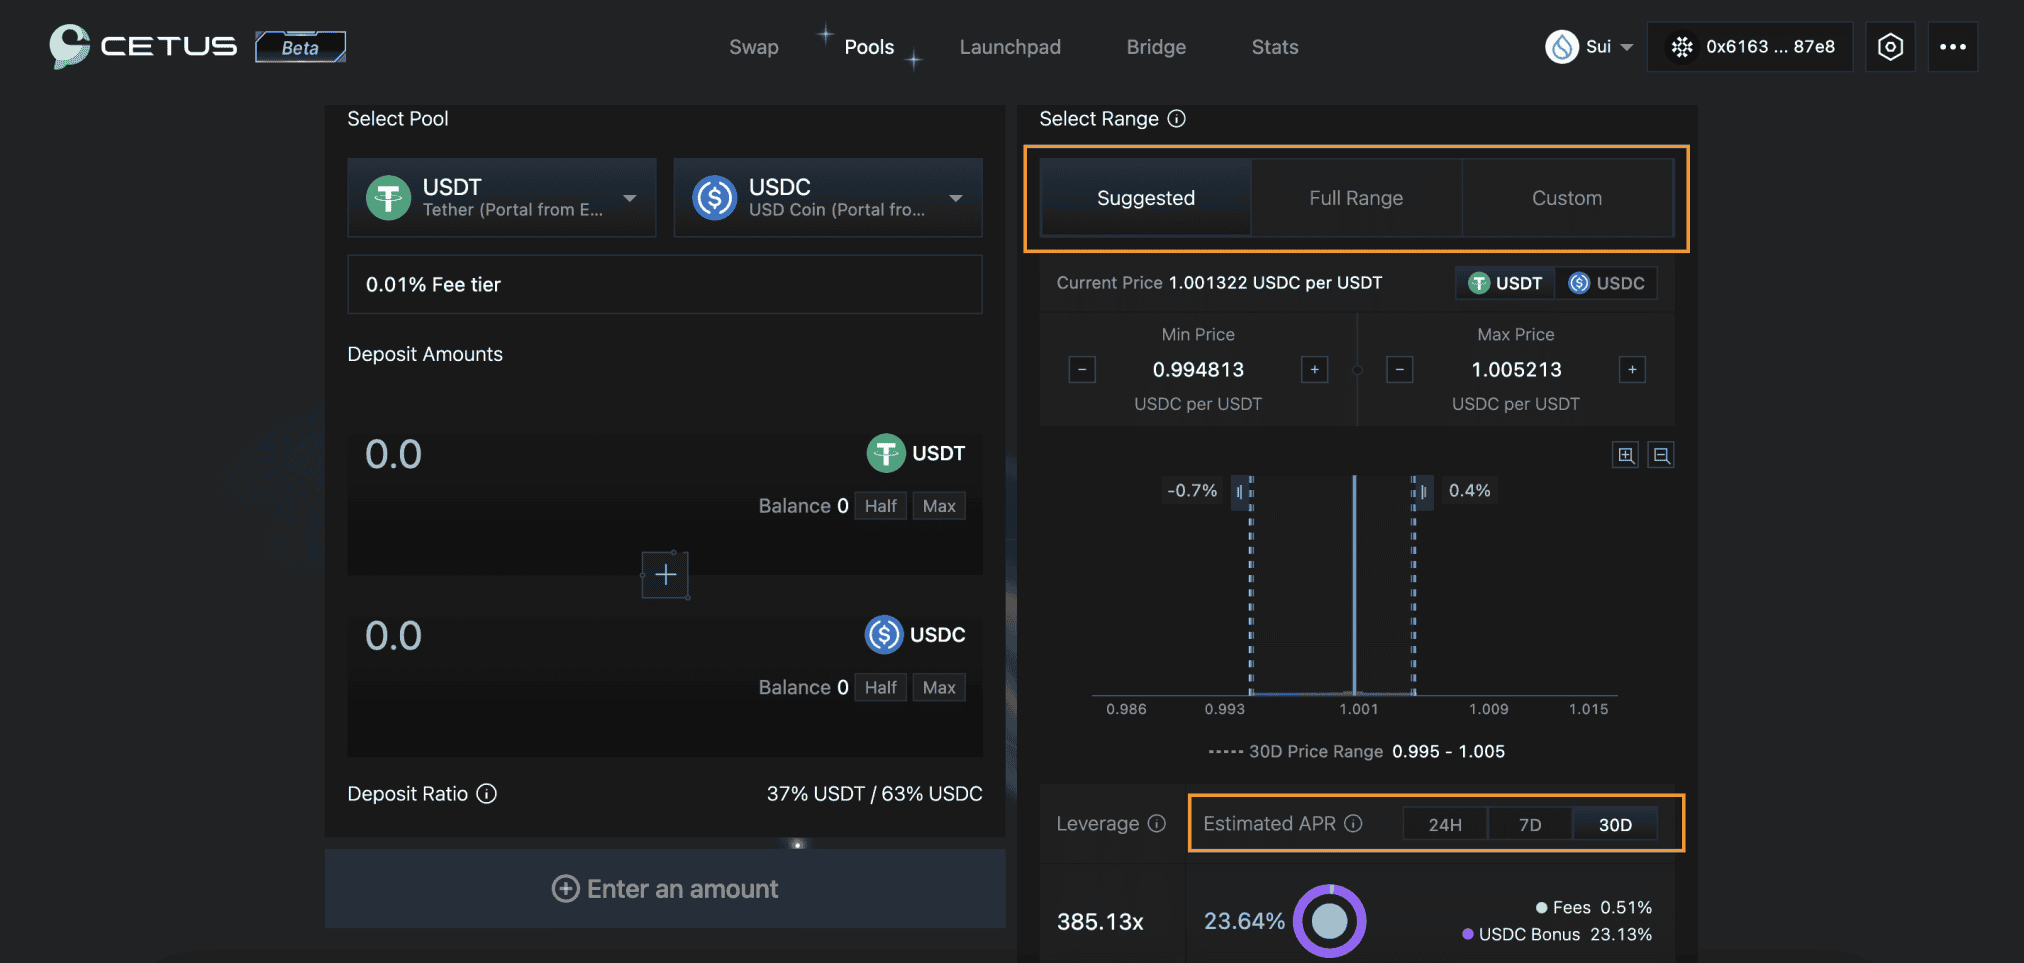Decrease the Min Price
The height and width of the screenshot is (963, 2024).
1082,370
